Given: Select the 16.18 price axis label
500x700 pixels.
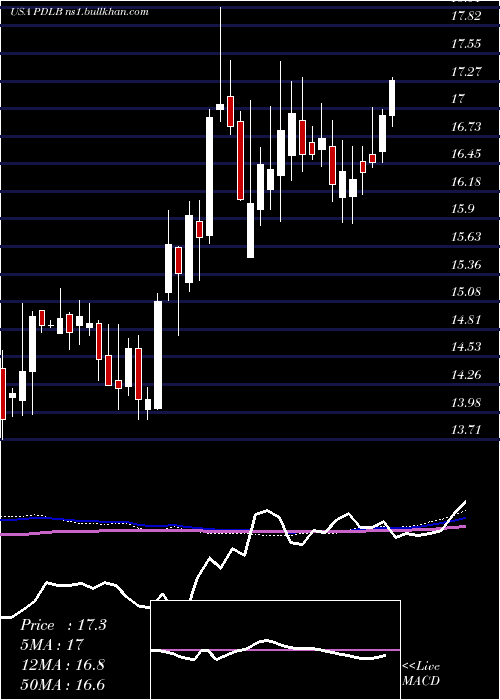Looking at the screenshot, I should pyautogui.click(x=467, y=182).
